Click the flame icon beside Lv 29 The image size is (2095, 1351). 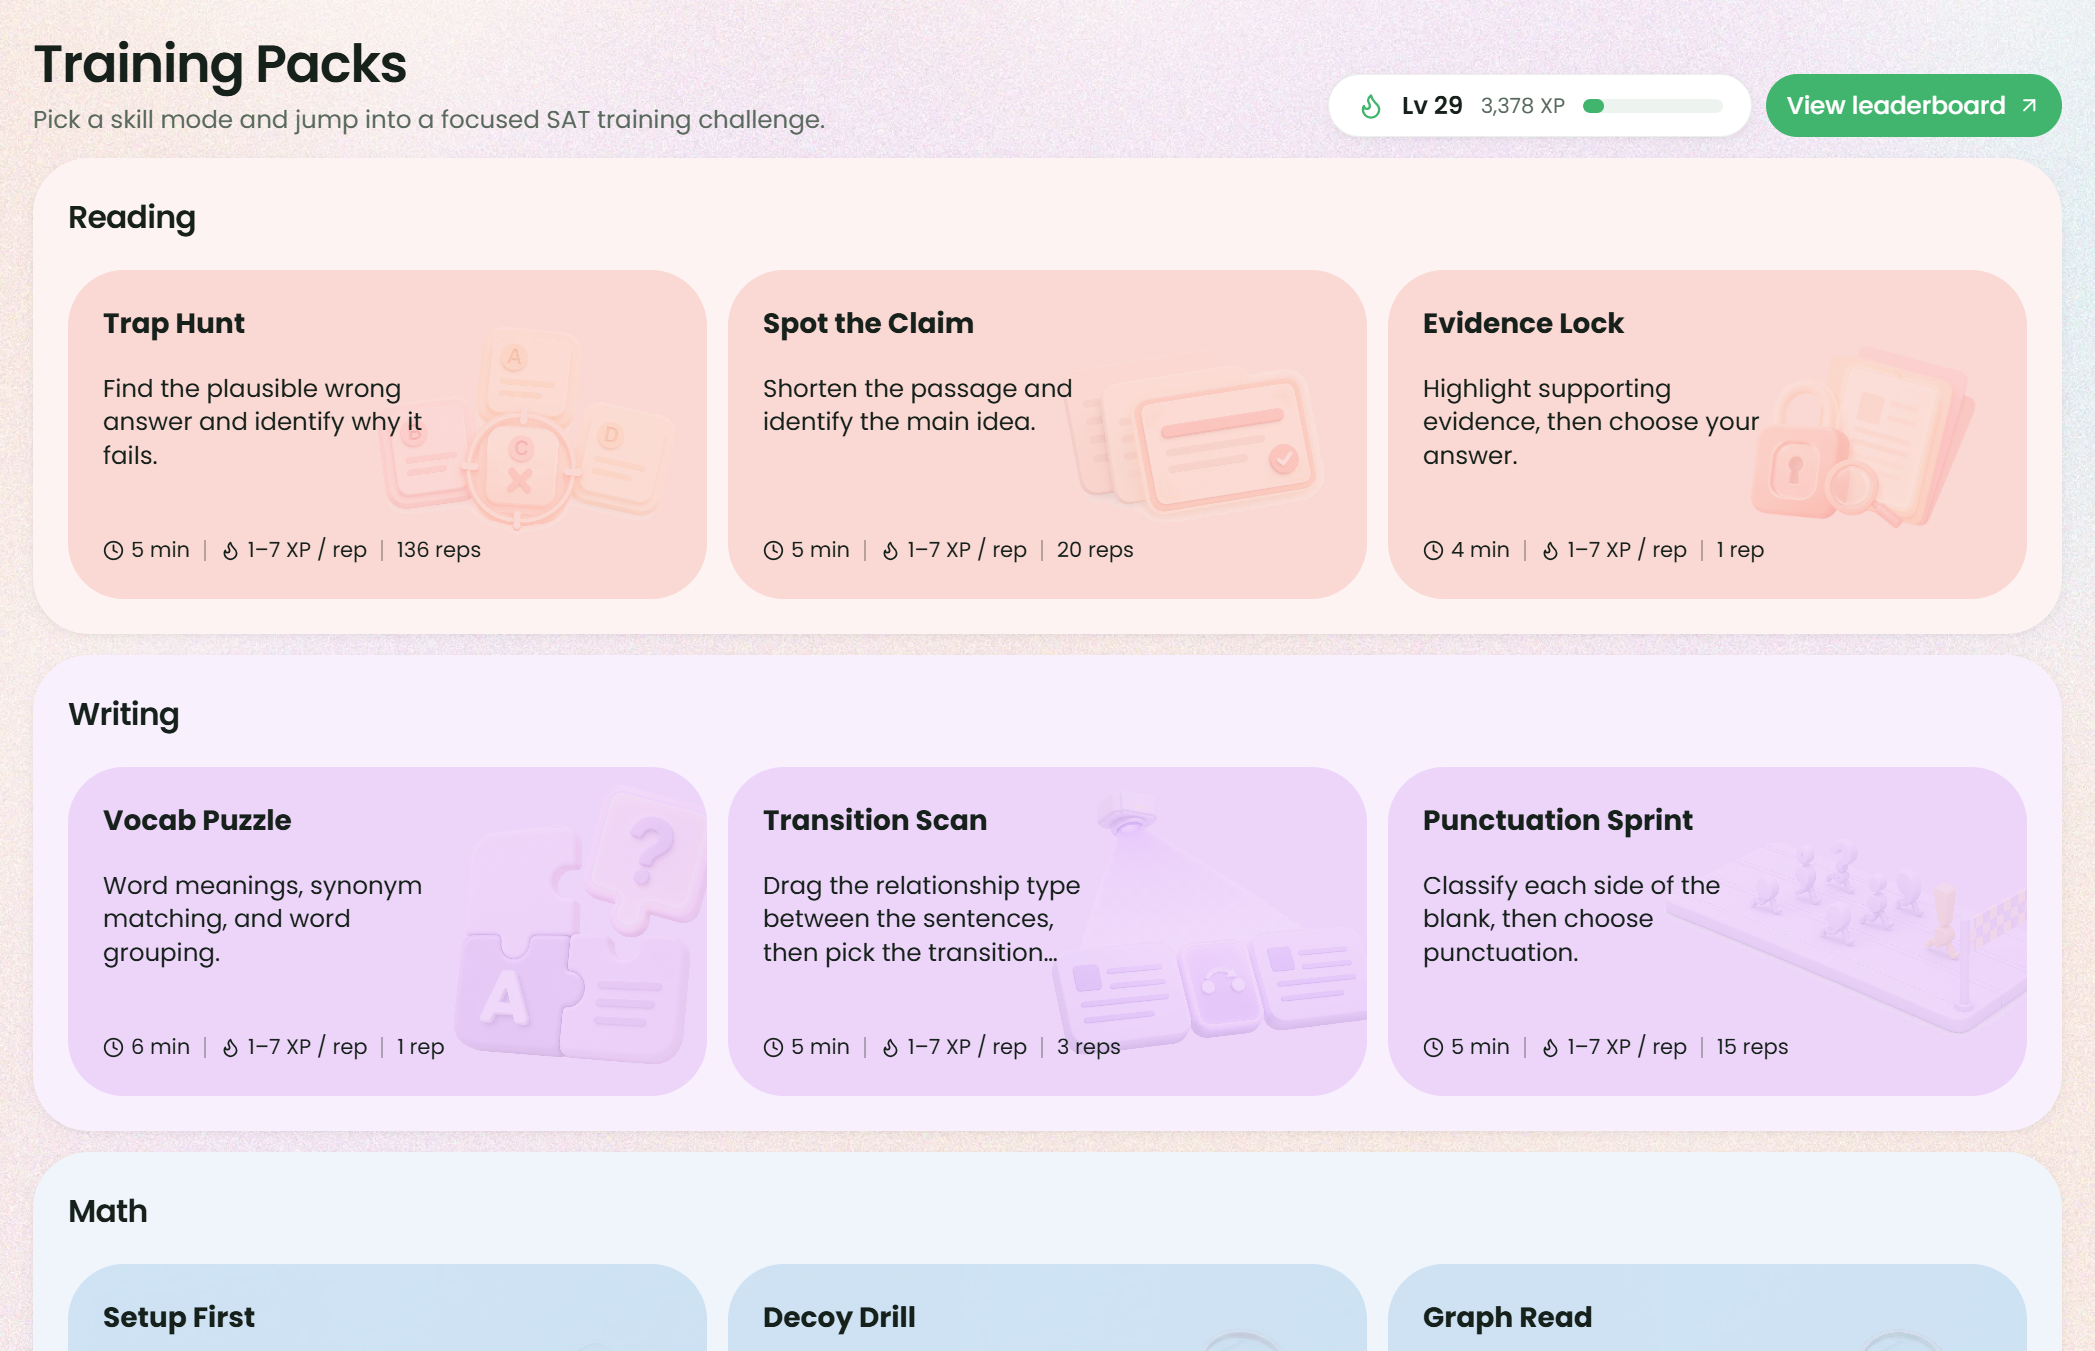1371,106
